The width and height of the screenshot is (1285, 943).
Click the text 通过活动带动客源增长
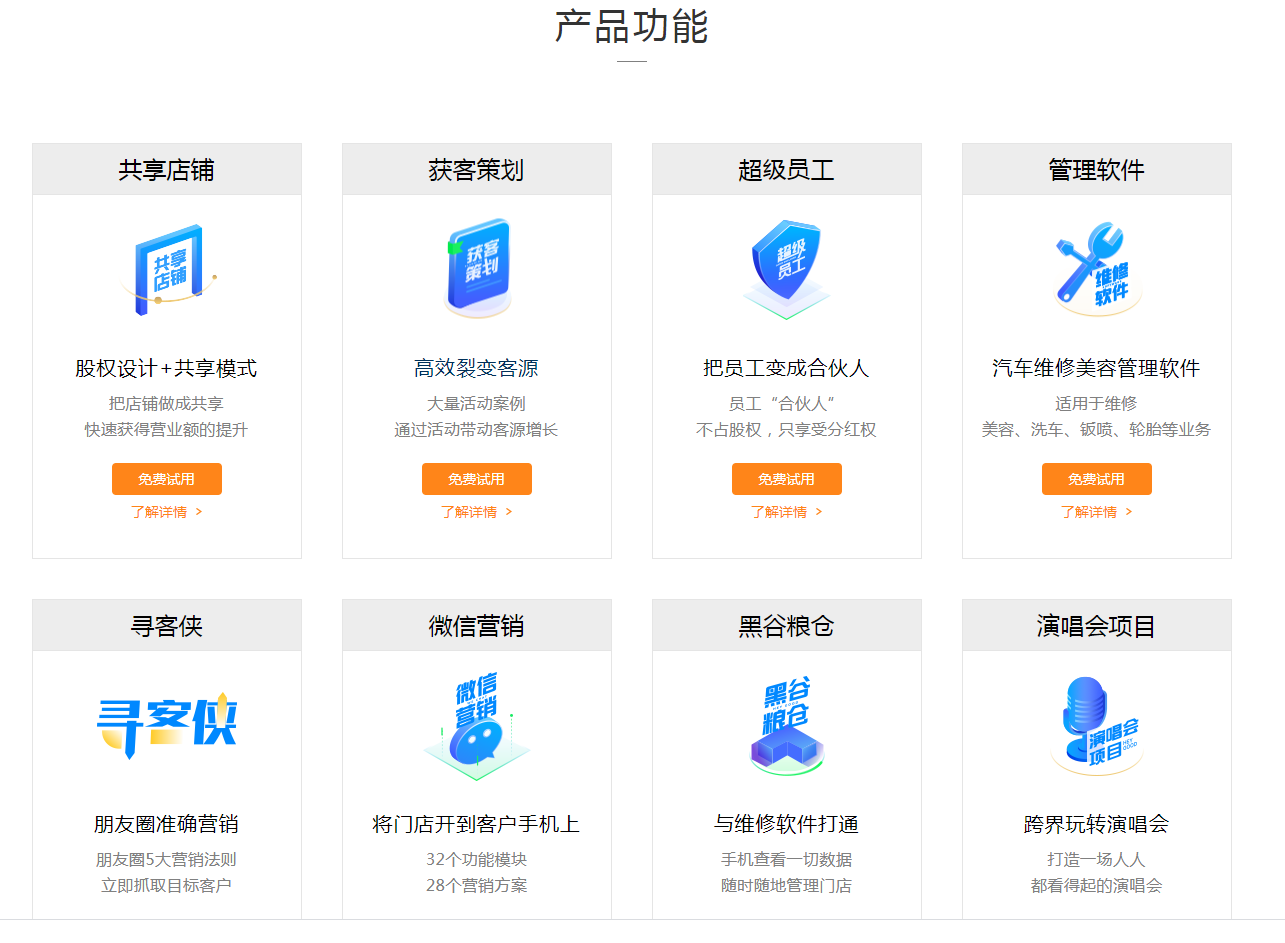click(477, 430)
